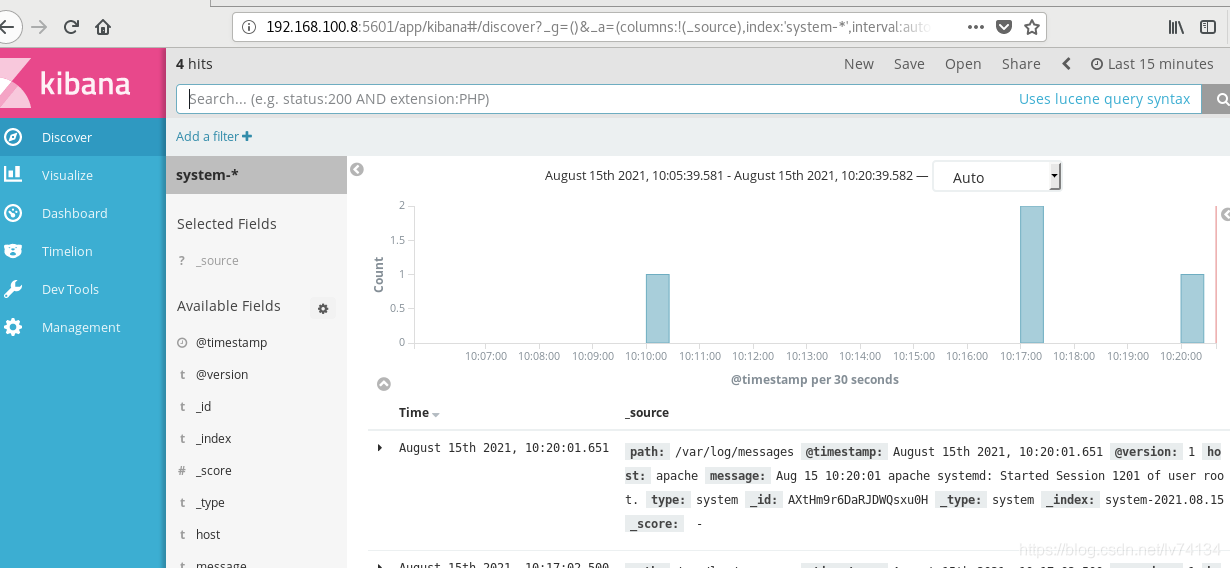
Task: Bookmark this page with star icon
Action: point(1032,27)
